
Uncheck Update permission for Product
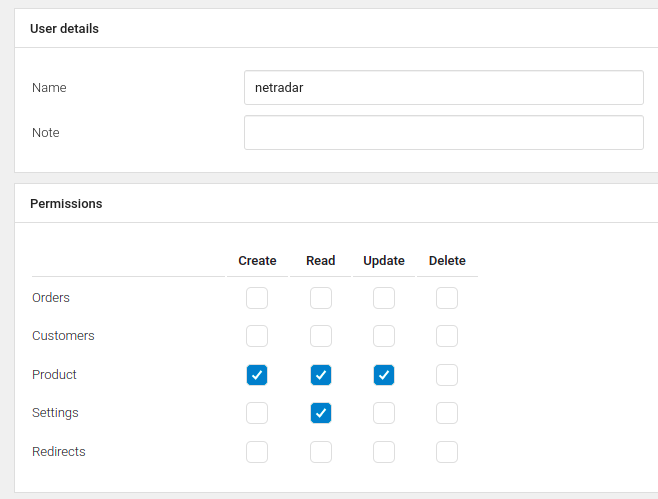pos(384,375)
